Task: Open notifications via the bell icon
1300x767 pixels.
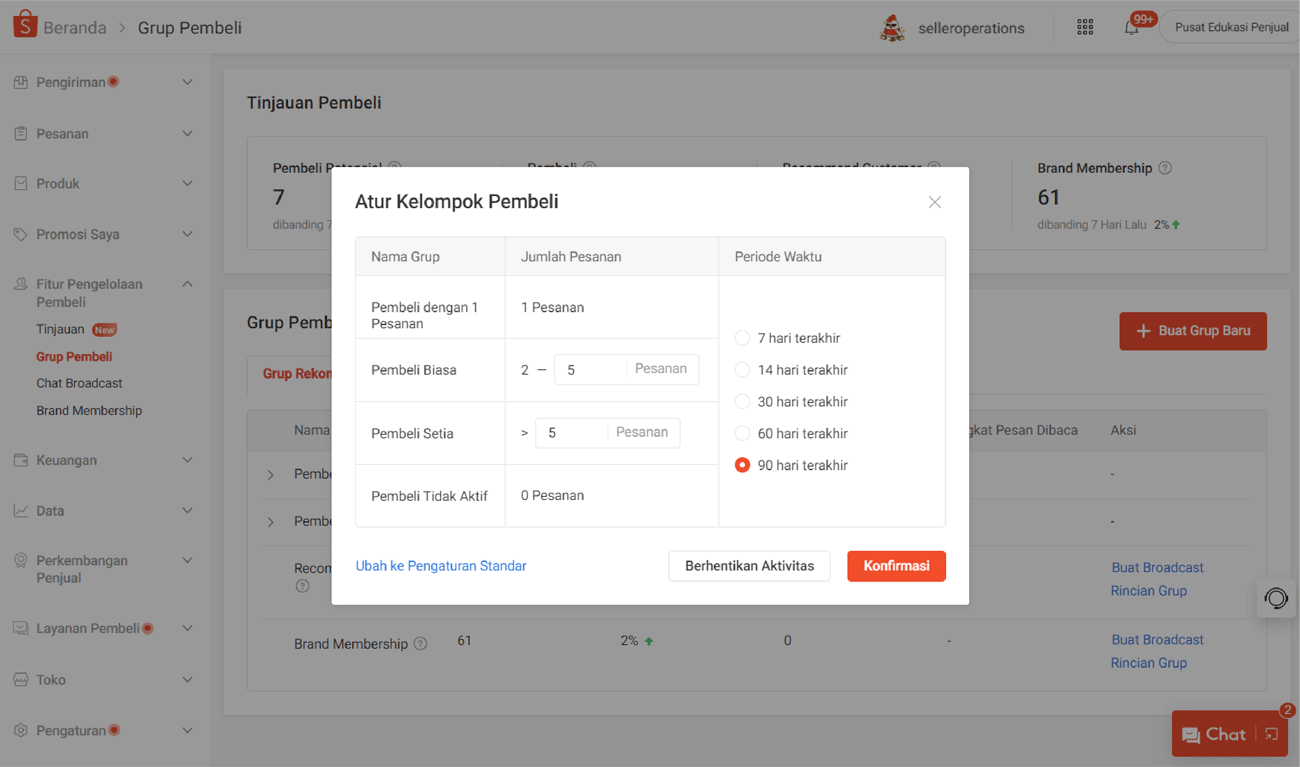Action: (x=1131, y=27)
